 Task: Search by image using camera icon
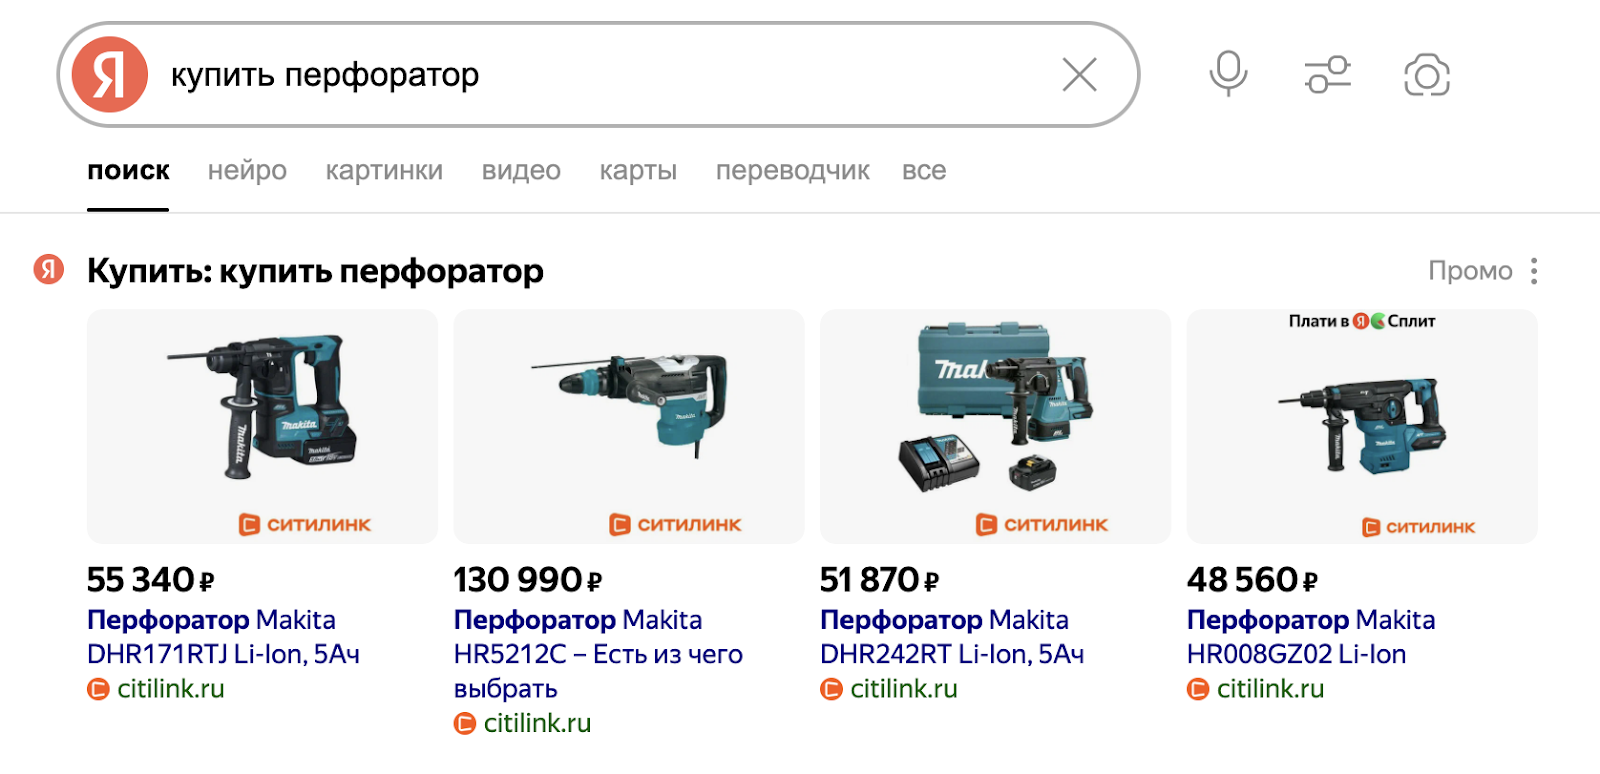pyautogui.click(x=1427, y=75)
